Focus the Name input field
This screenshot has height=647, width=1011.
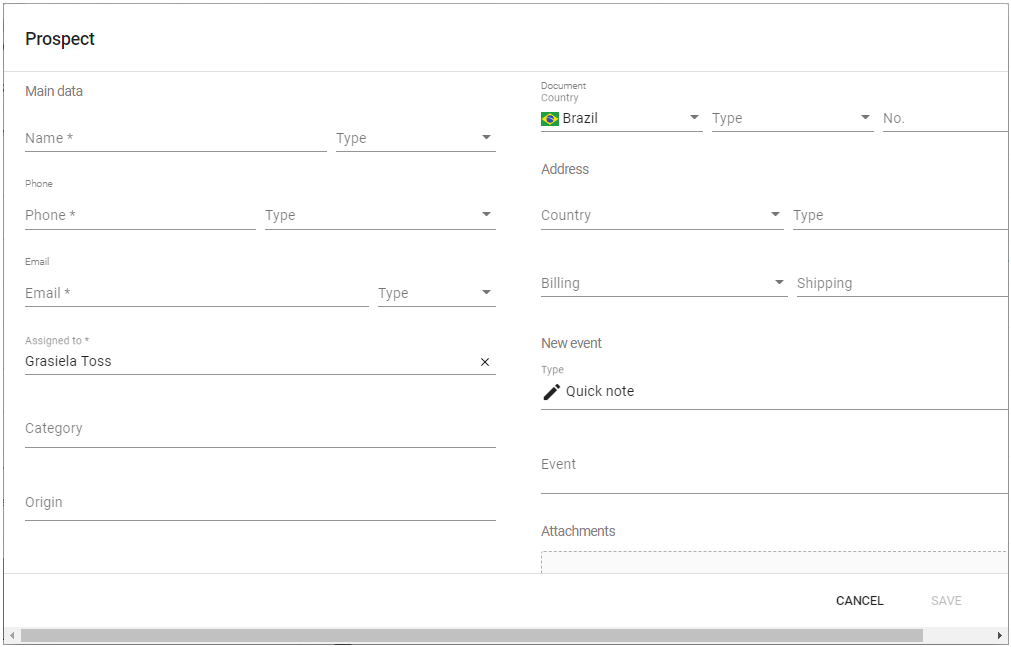175,138
